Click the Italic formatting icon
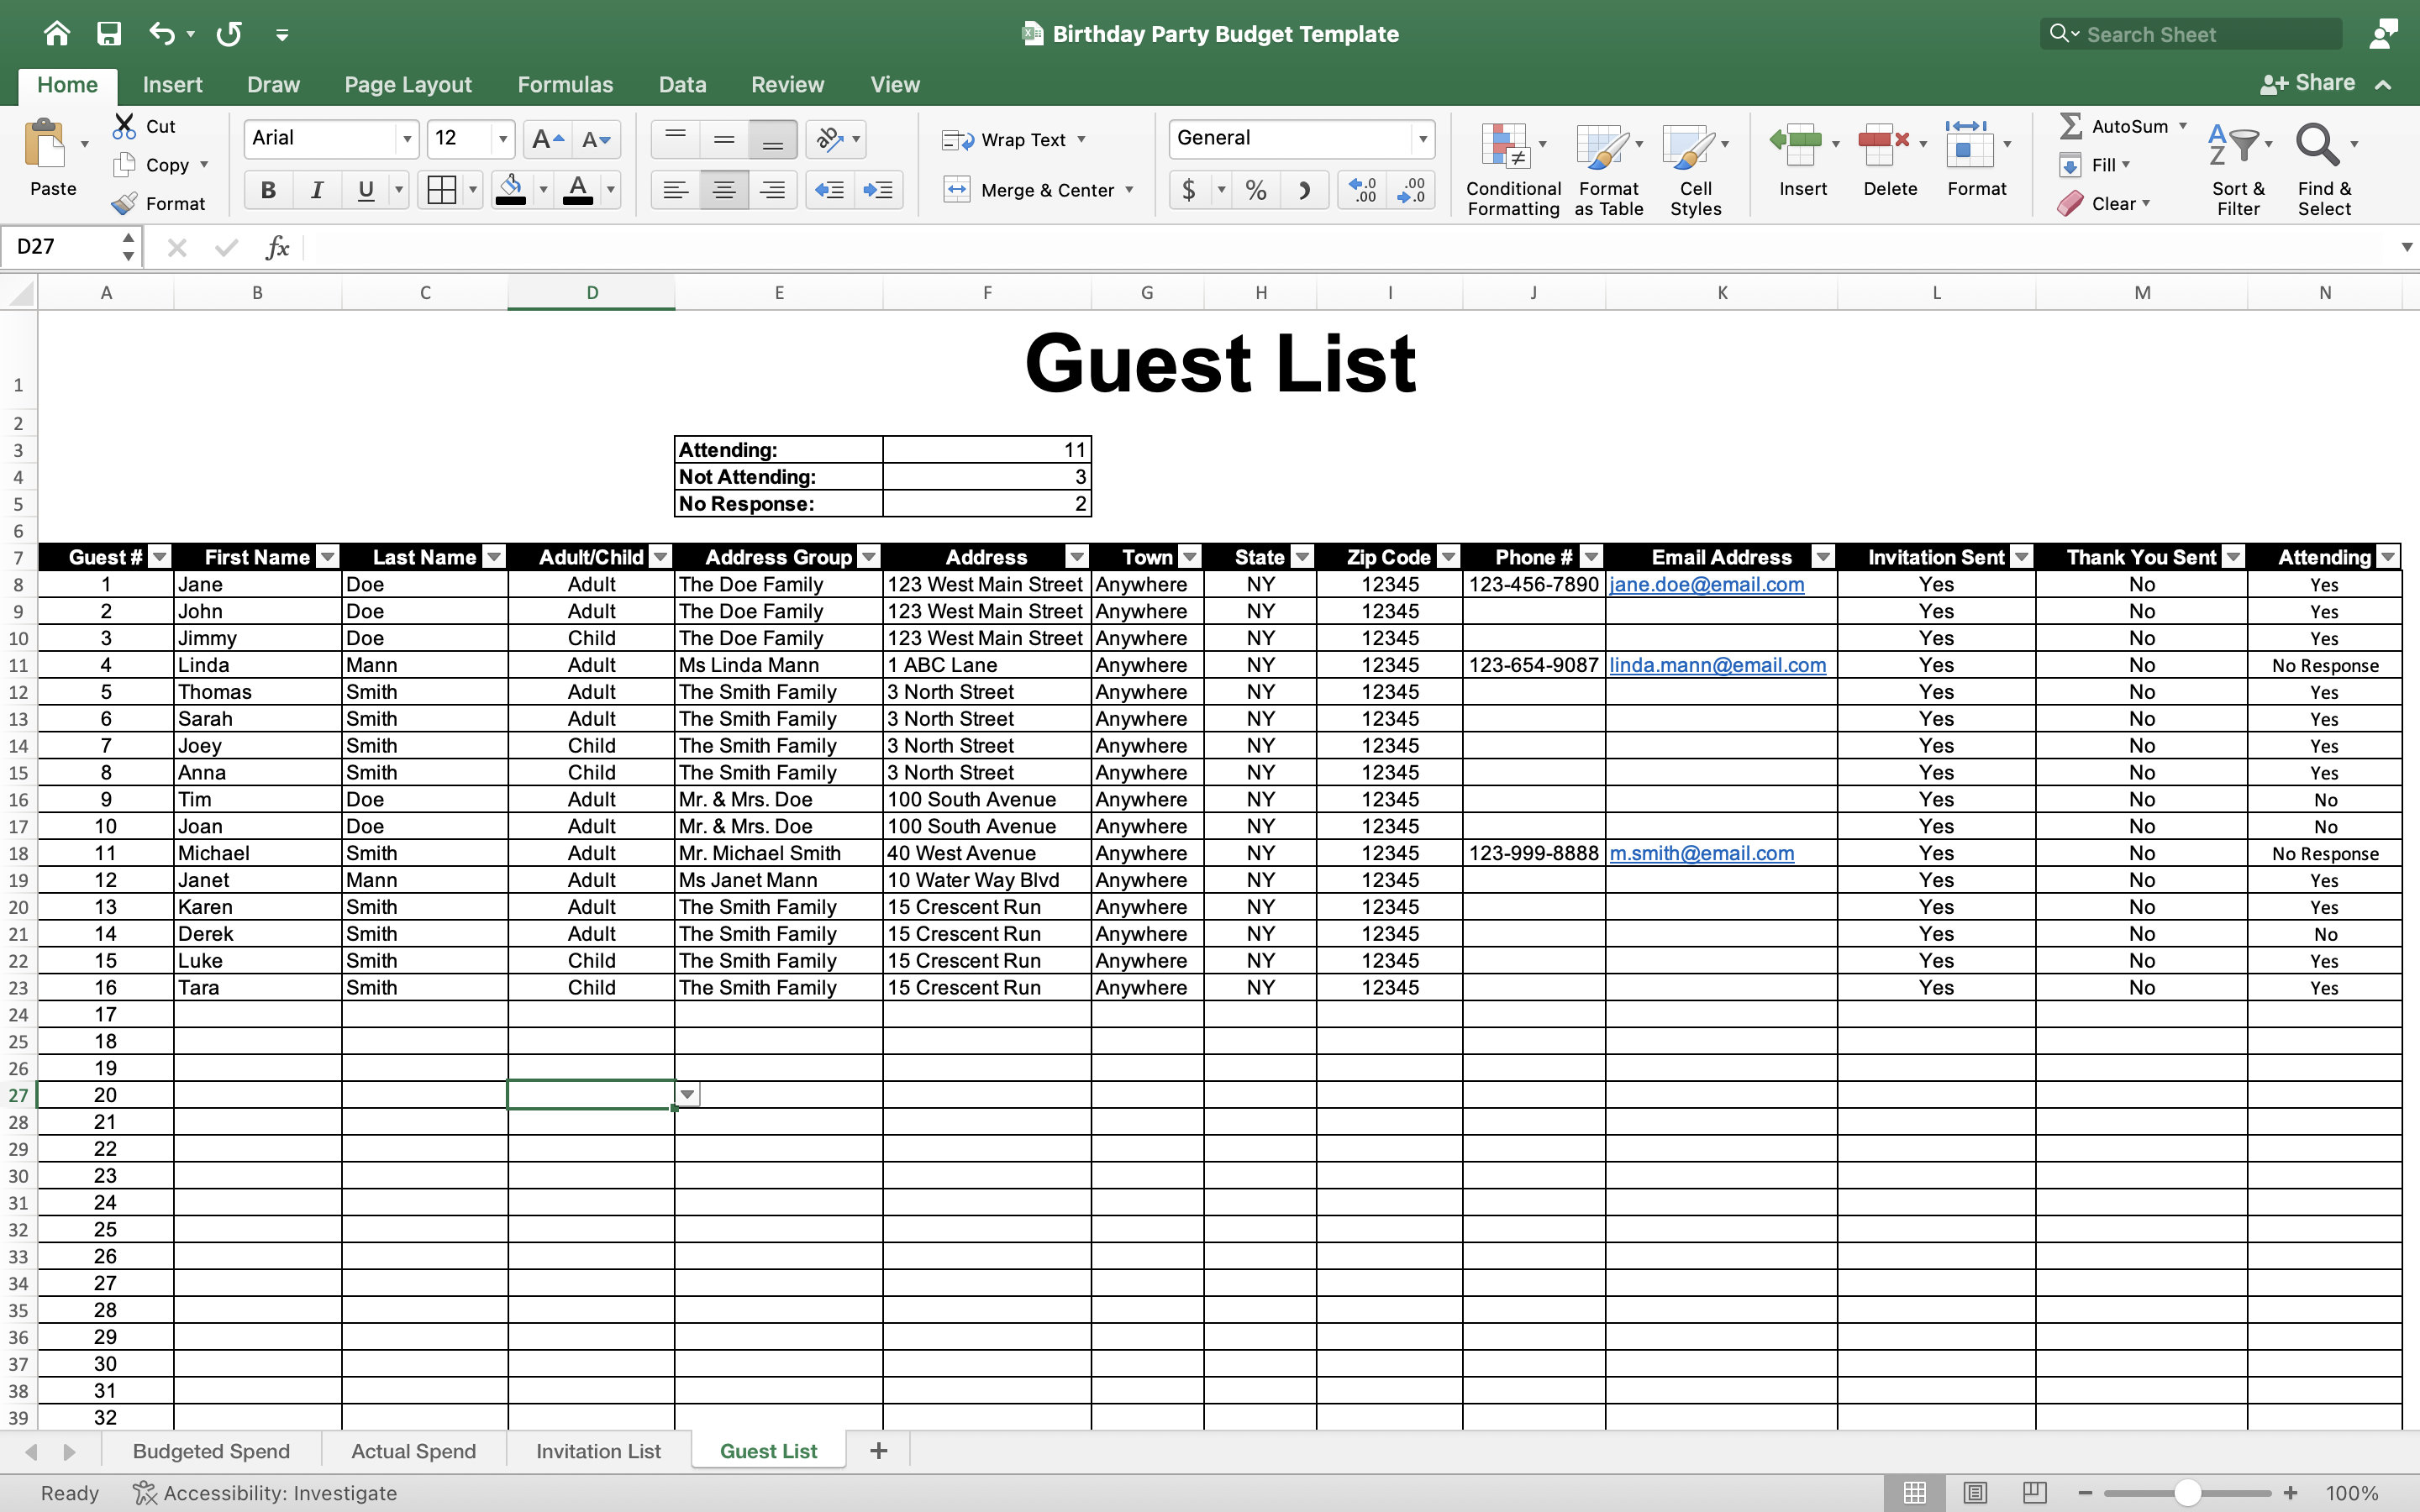Screen dimensions: 2420x1512 (x=316, y=189)
